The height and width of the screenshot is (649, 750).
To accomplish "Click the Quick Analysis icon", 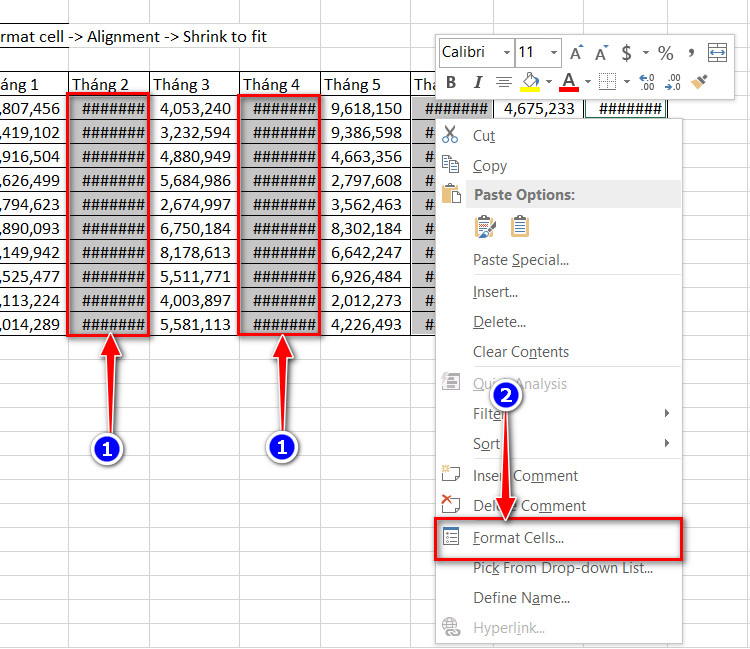I will coord(451,382).
